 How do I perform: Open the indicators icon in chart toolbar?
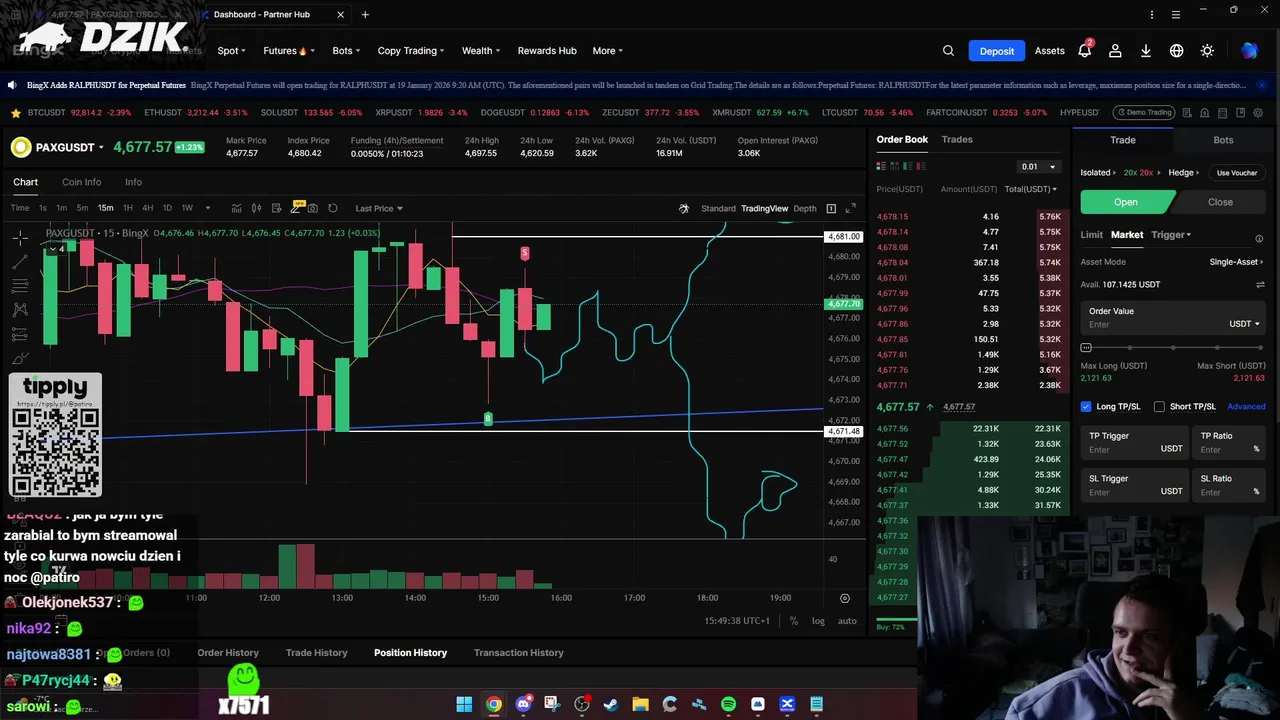236,208
